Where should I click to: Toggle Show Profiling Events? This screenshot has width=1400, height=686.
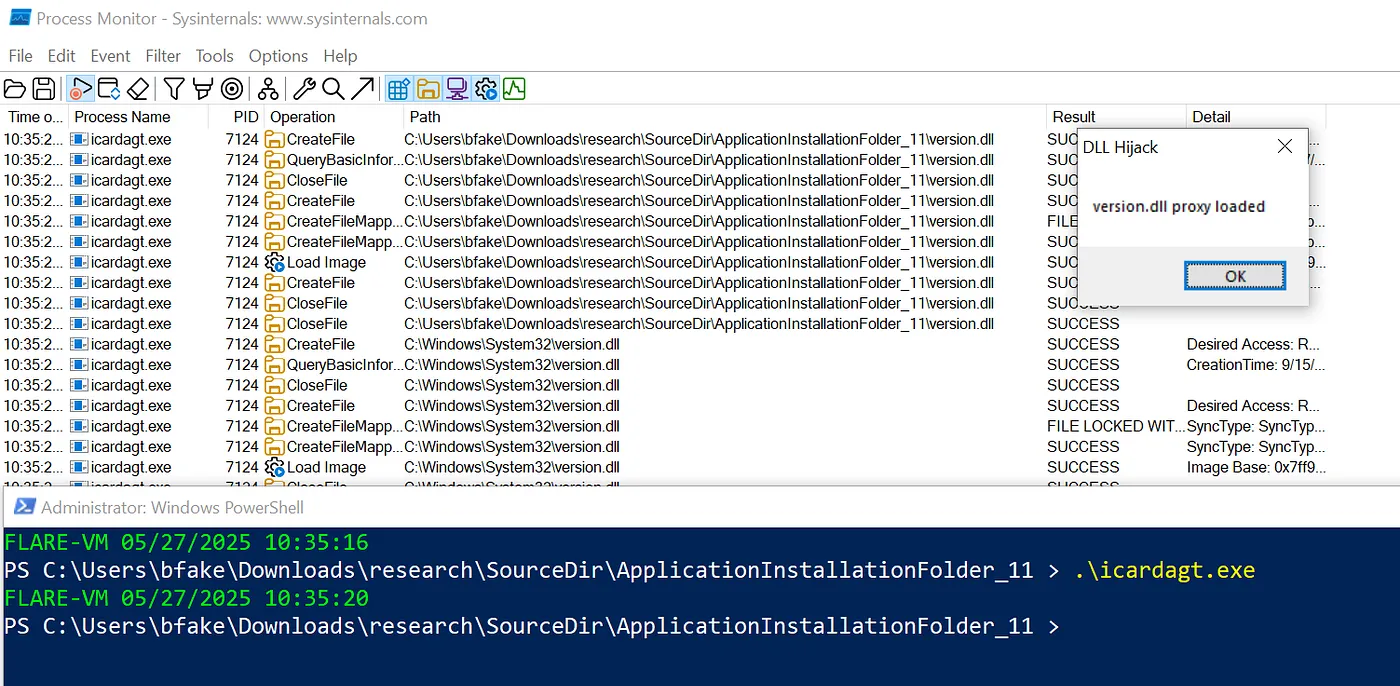pos(514,89)
